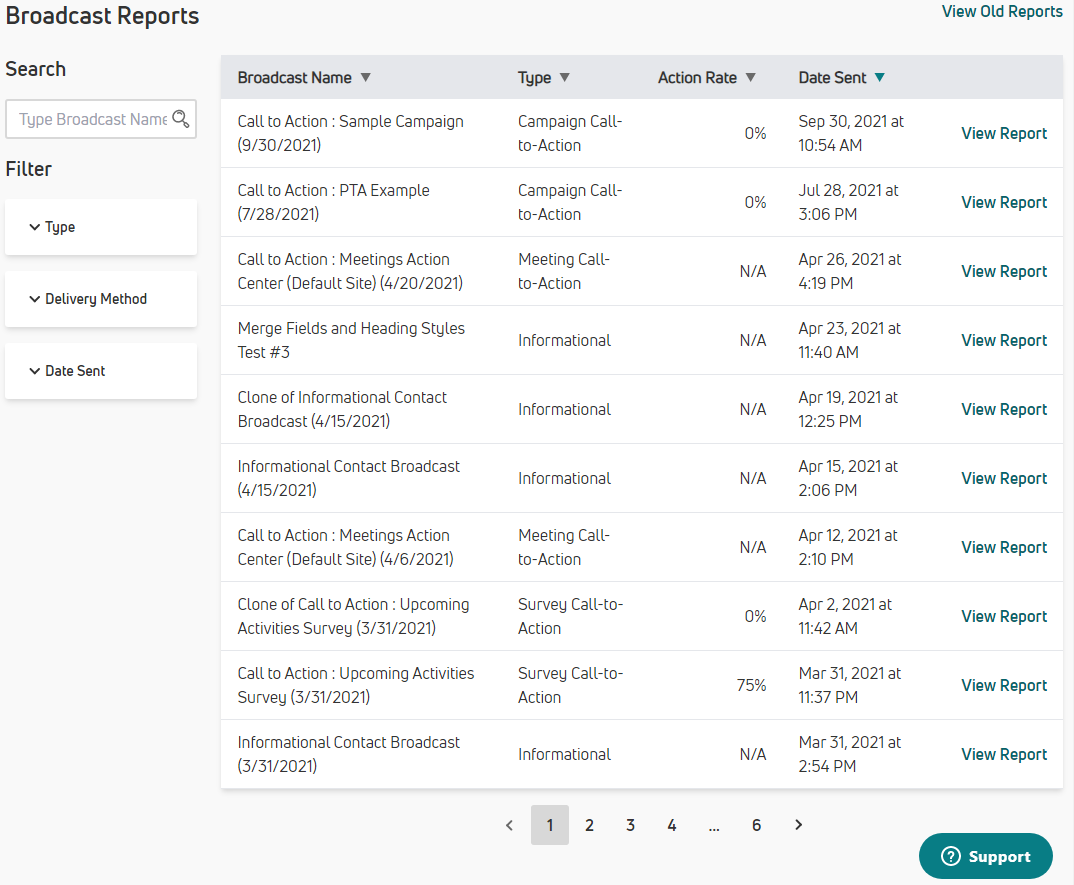Sort by Action Rate arrow icon

751,78
